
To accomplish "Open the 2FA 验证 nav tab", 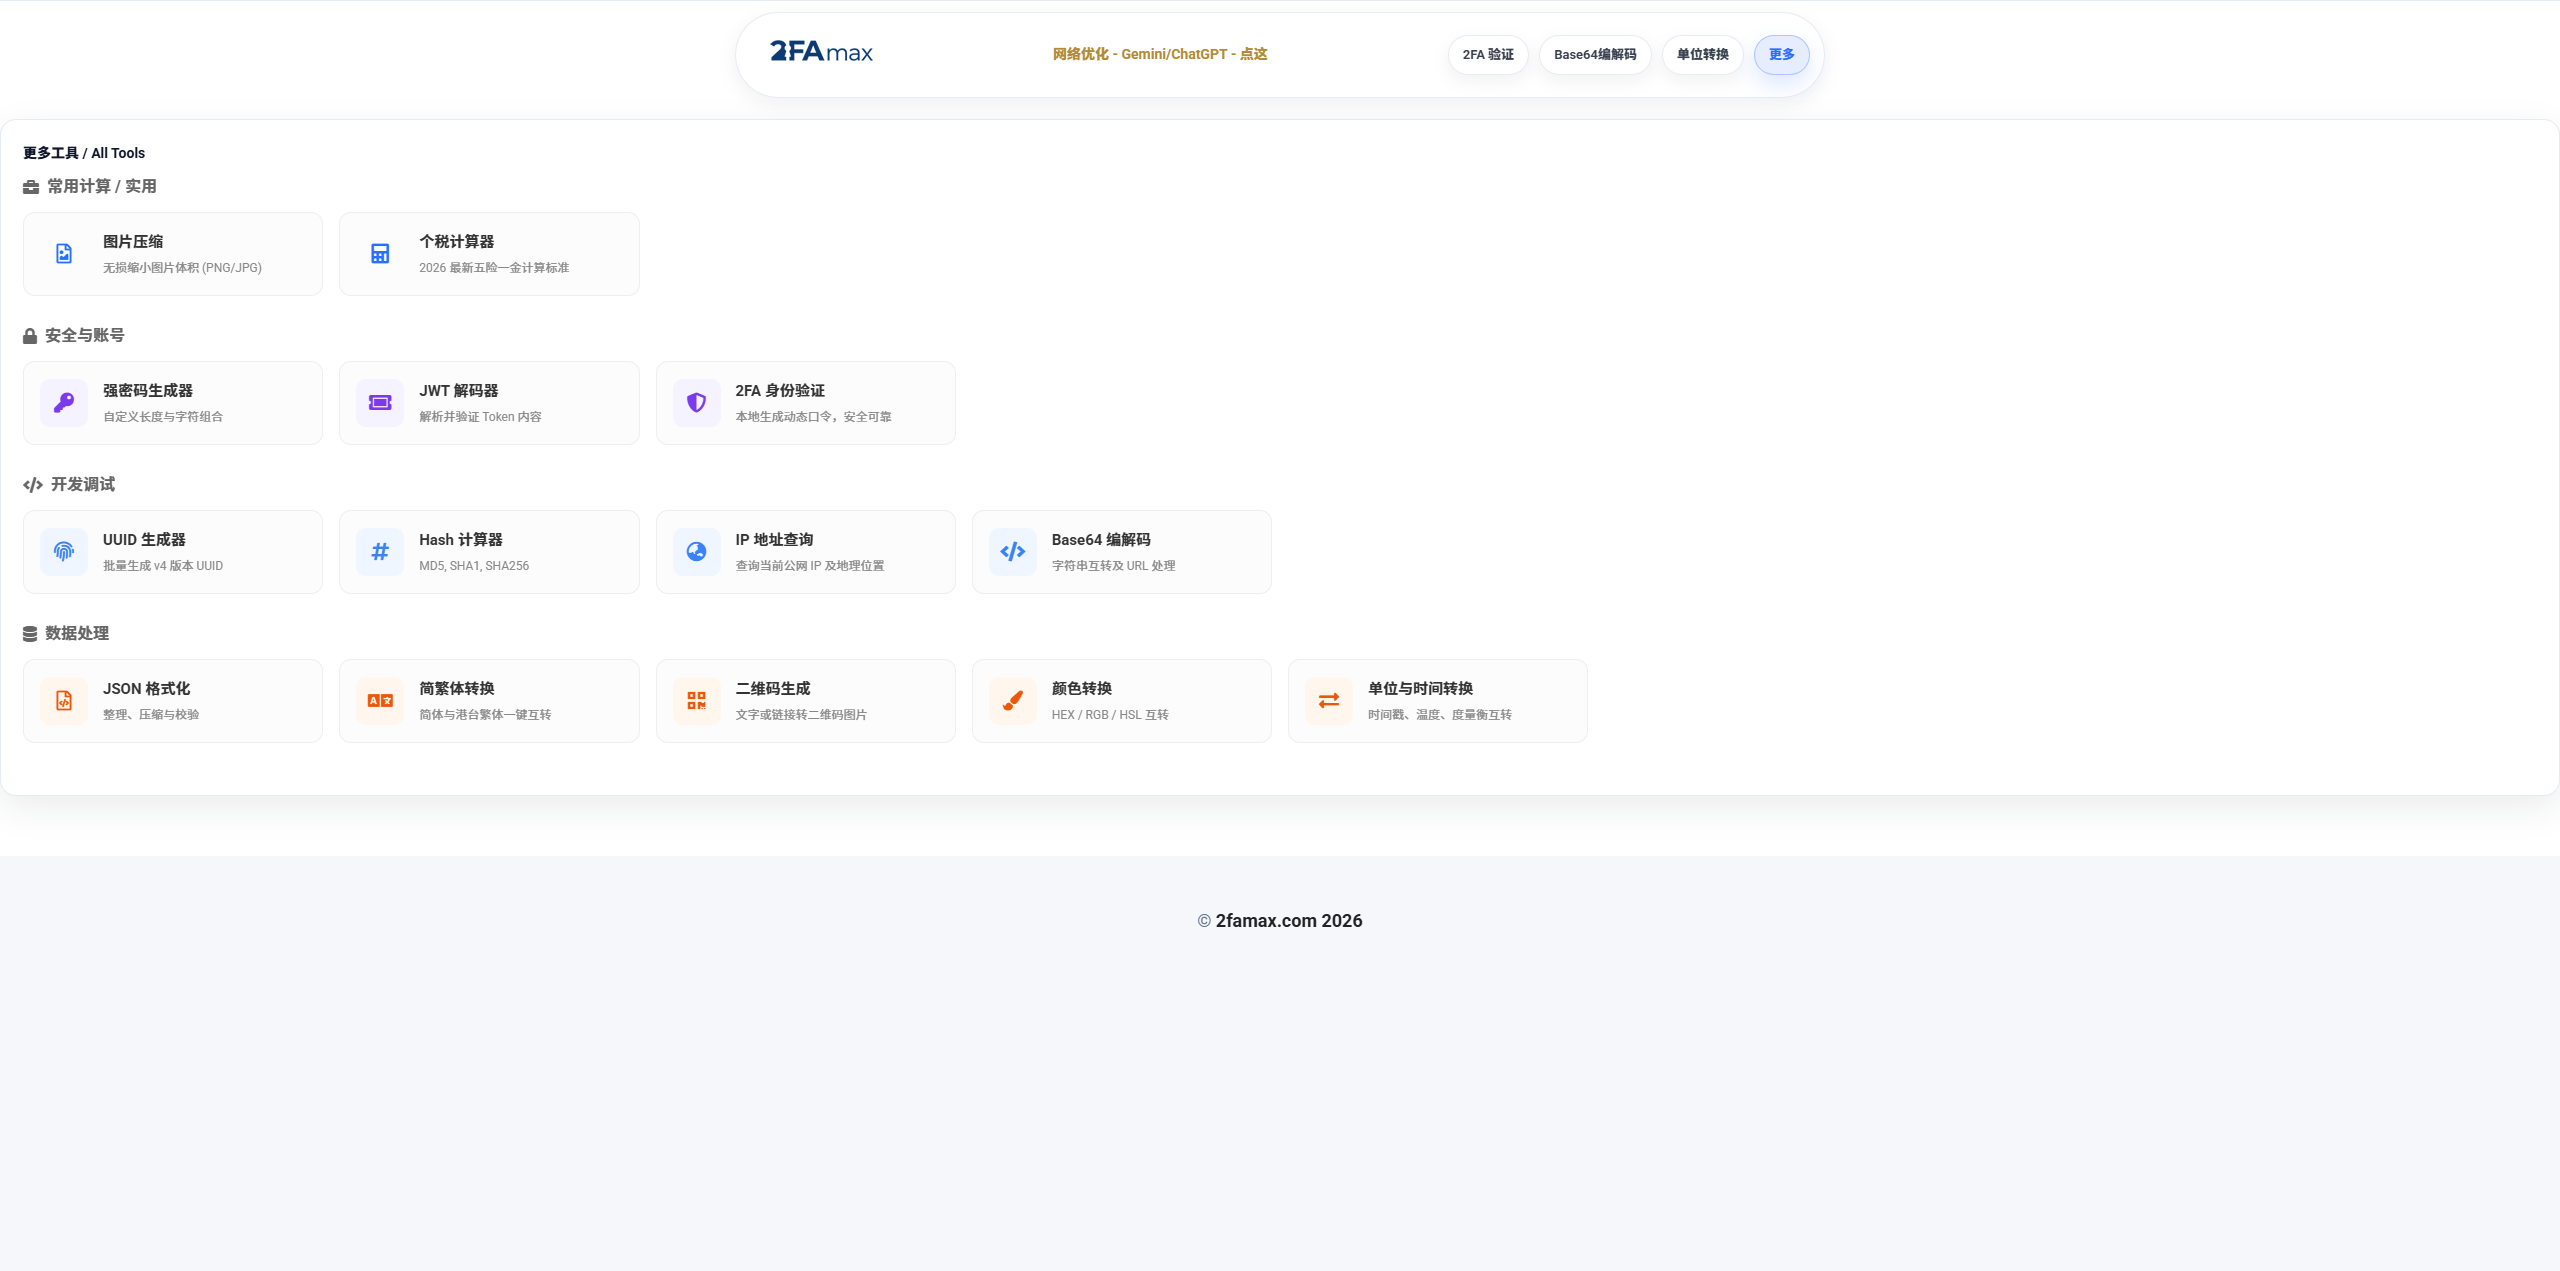I will coord(1488,55).
